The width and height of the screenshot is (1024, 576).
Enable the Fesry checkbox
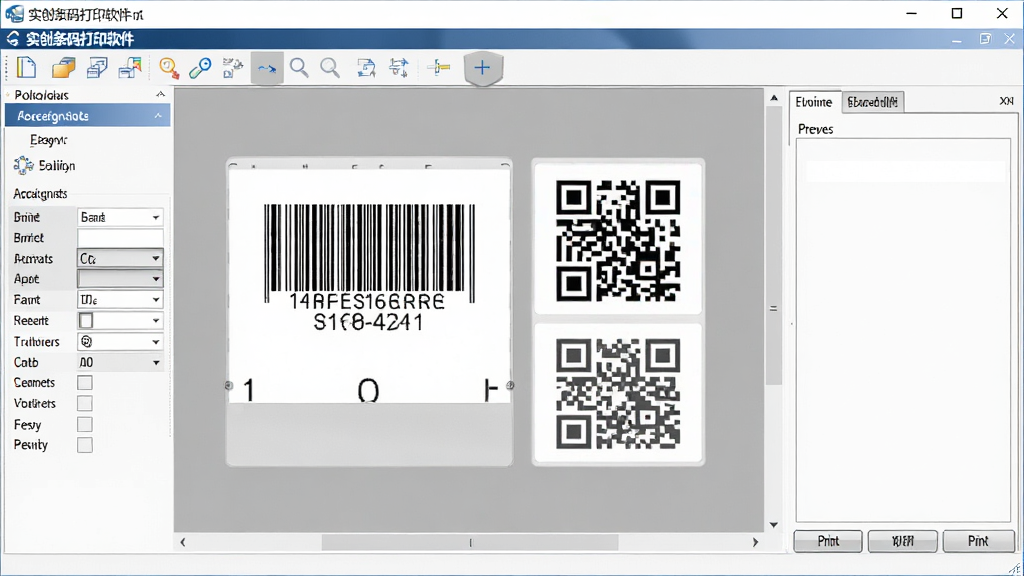[x=85, y=424]
